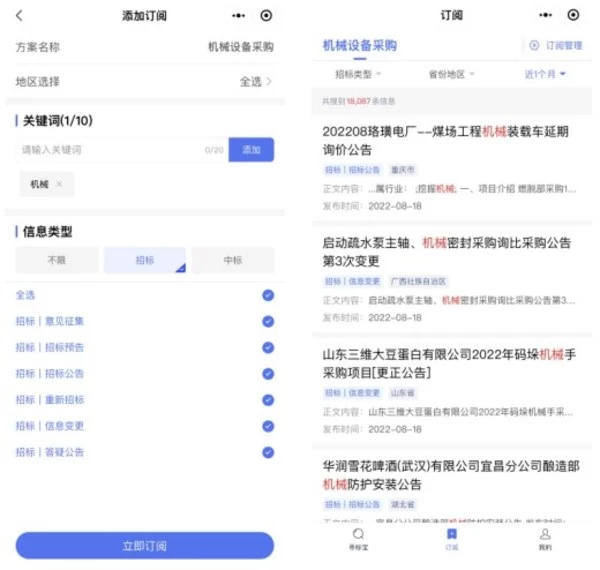Focus the 请输入关键词 input field
This screenshot has width=600, height=570.
pos(110,150)
